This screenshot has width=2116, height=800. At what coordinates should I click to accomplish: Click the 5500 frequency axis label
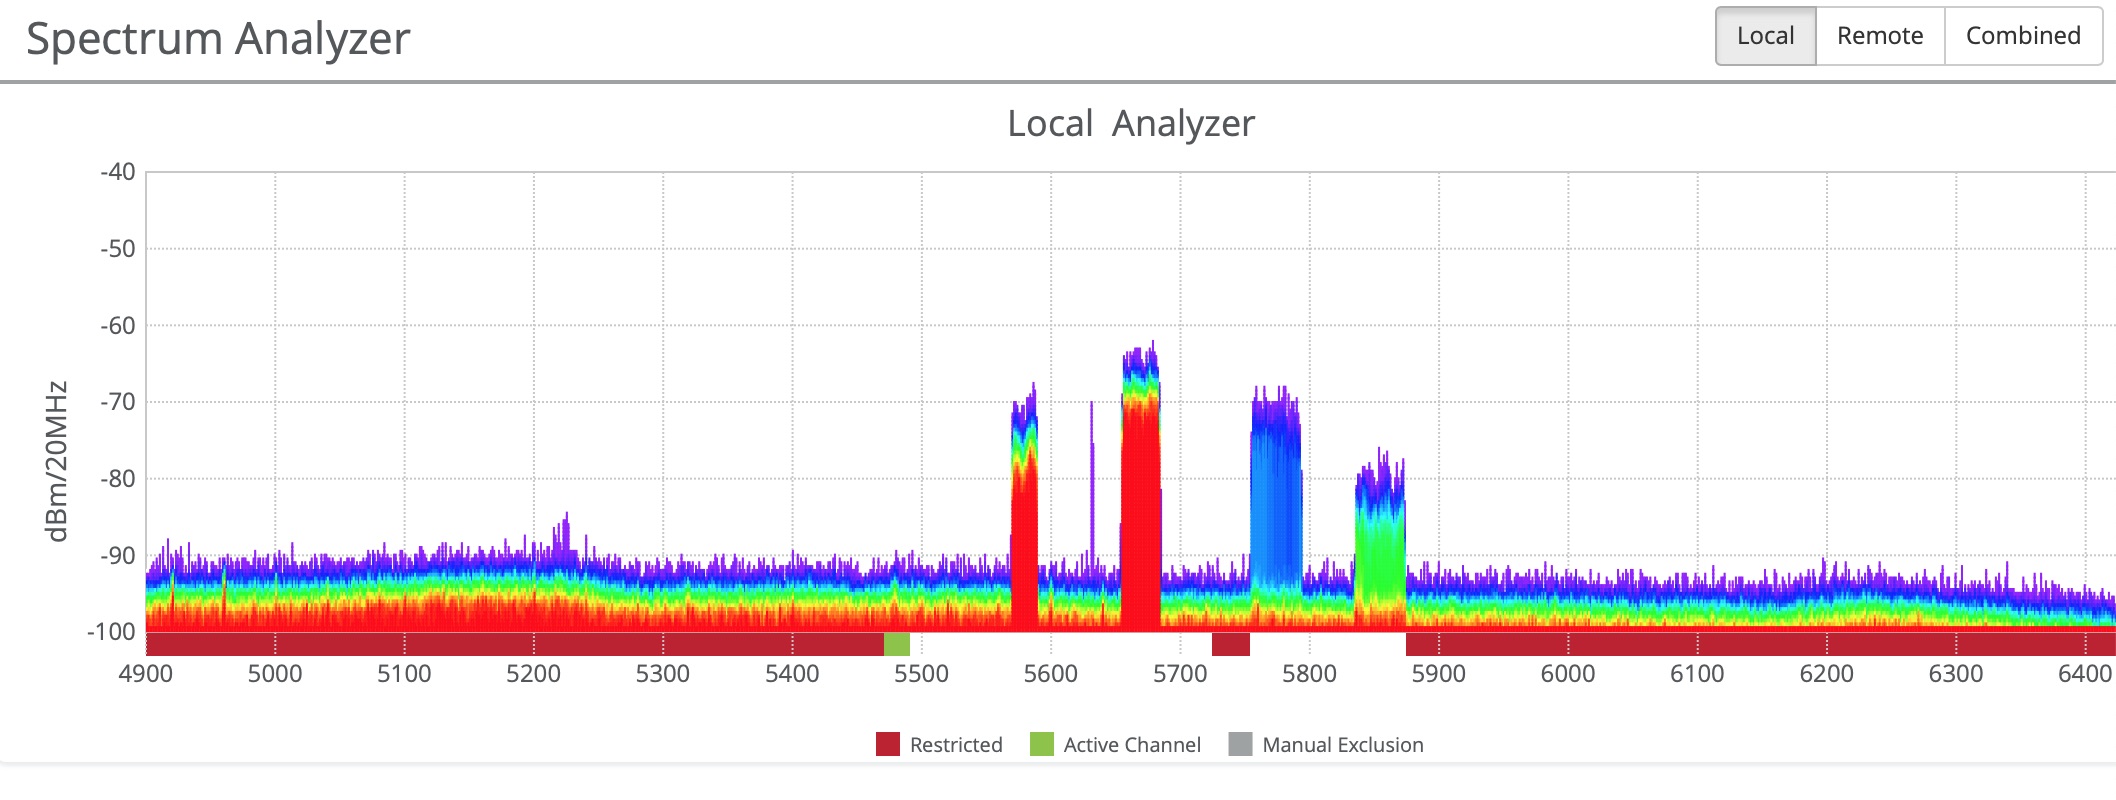click(x=922, y=674)
